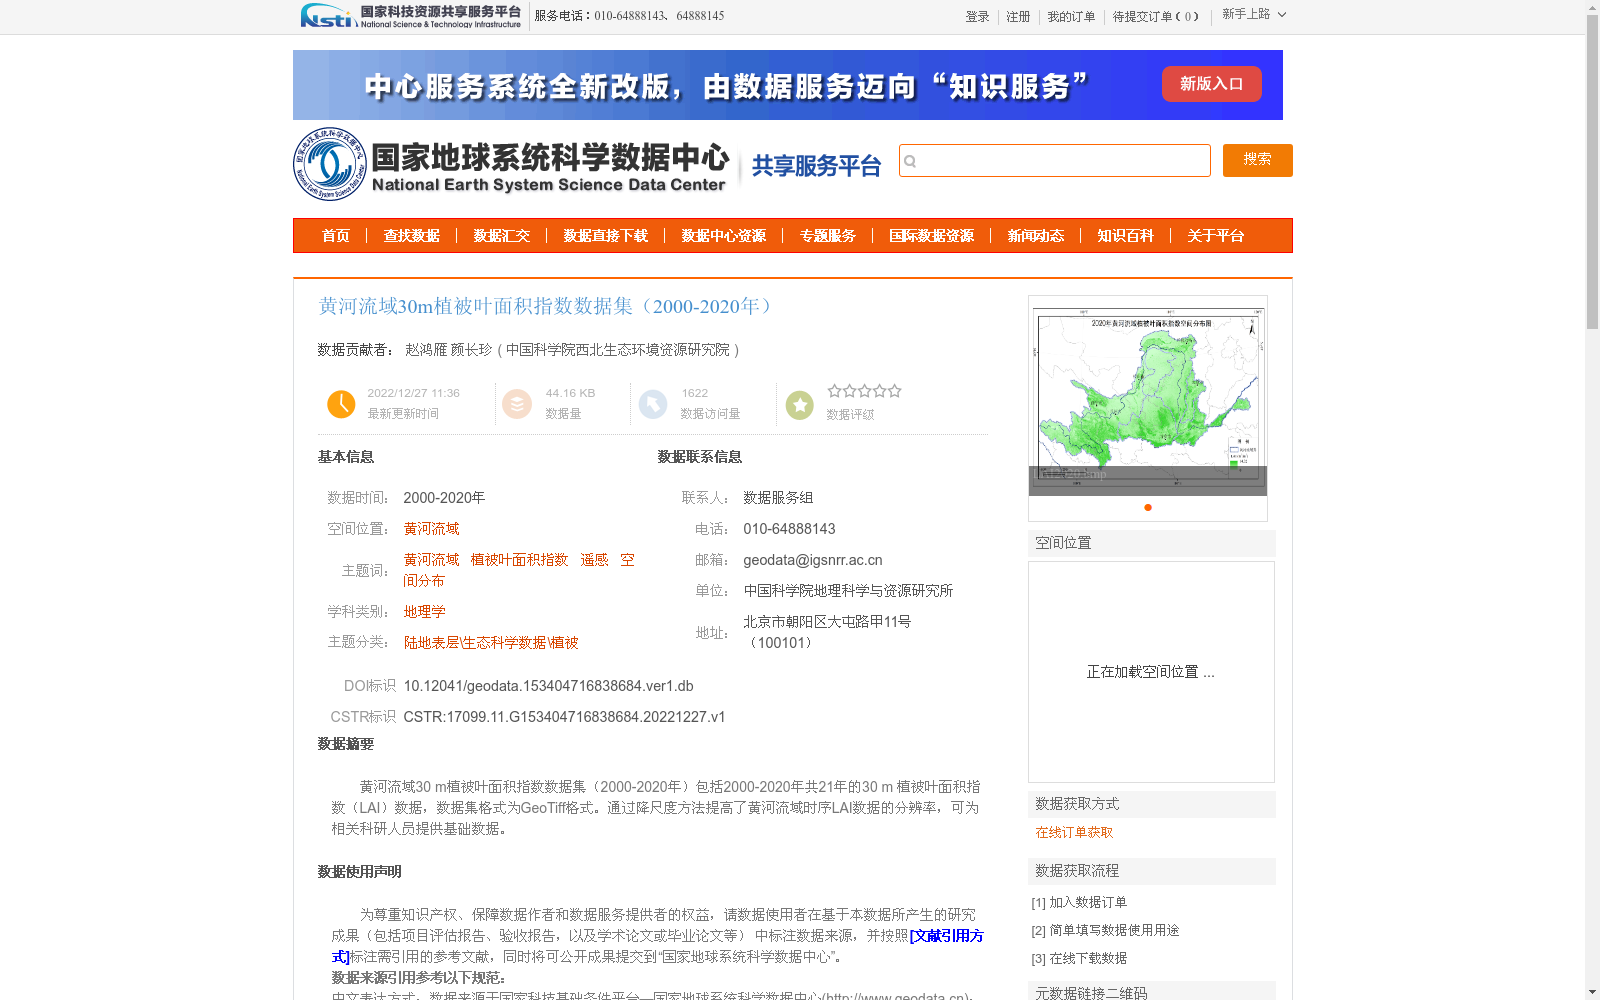
Task: Click the data period 2000-2020年 value
Action: 444,498
